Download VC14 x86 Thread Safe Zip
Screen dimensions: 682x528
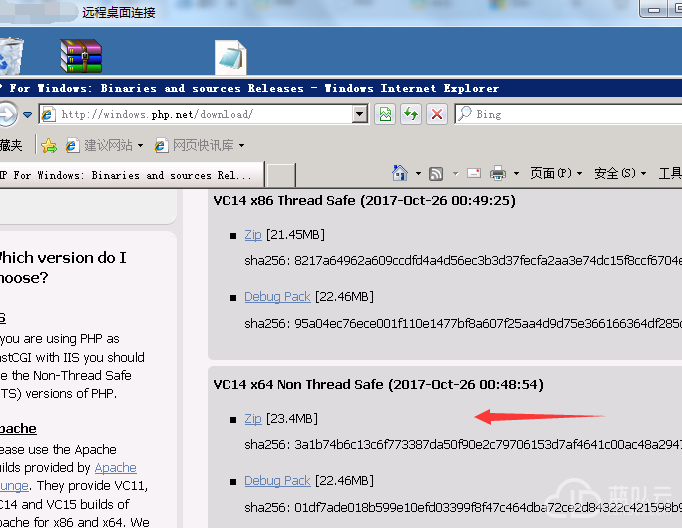pos(253,235)
